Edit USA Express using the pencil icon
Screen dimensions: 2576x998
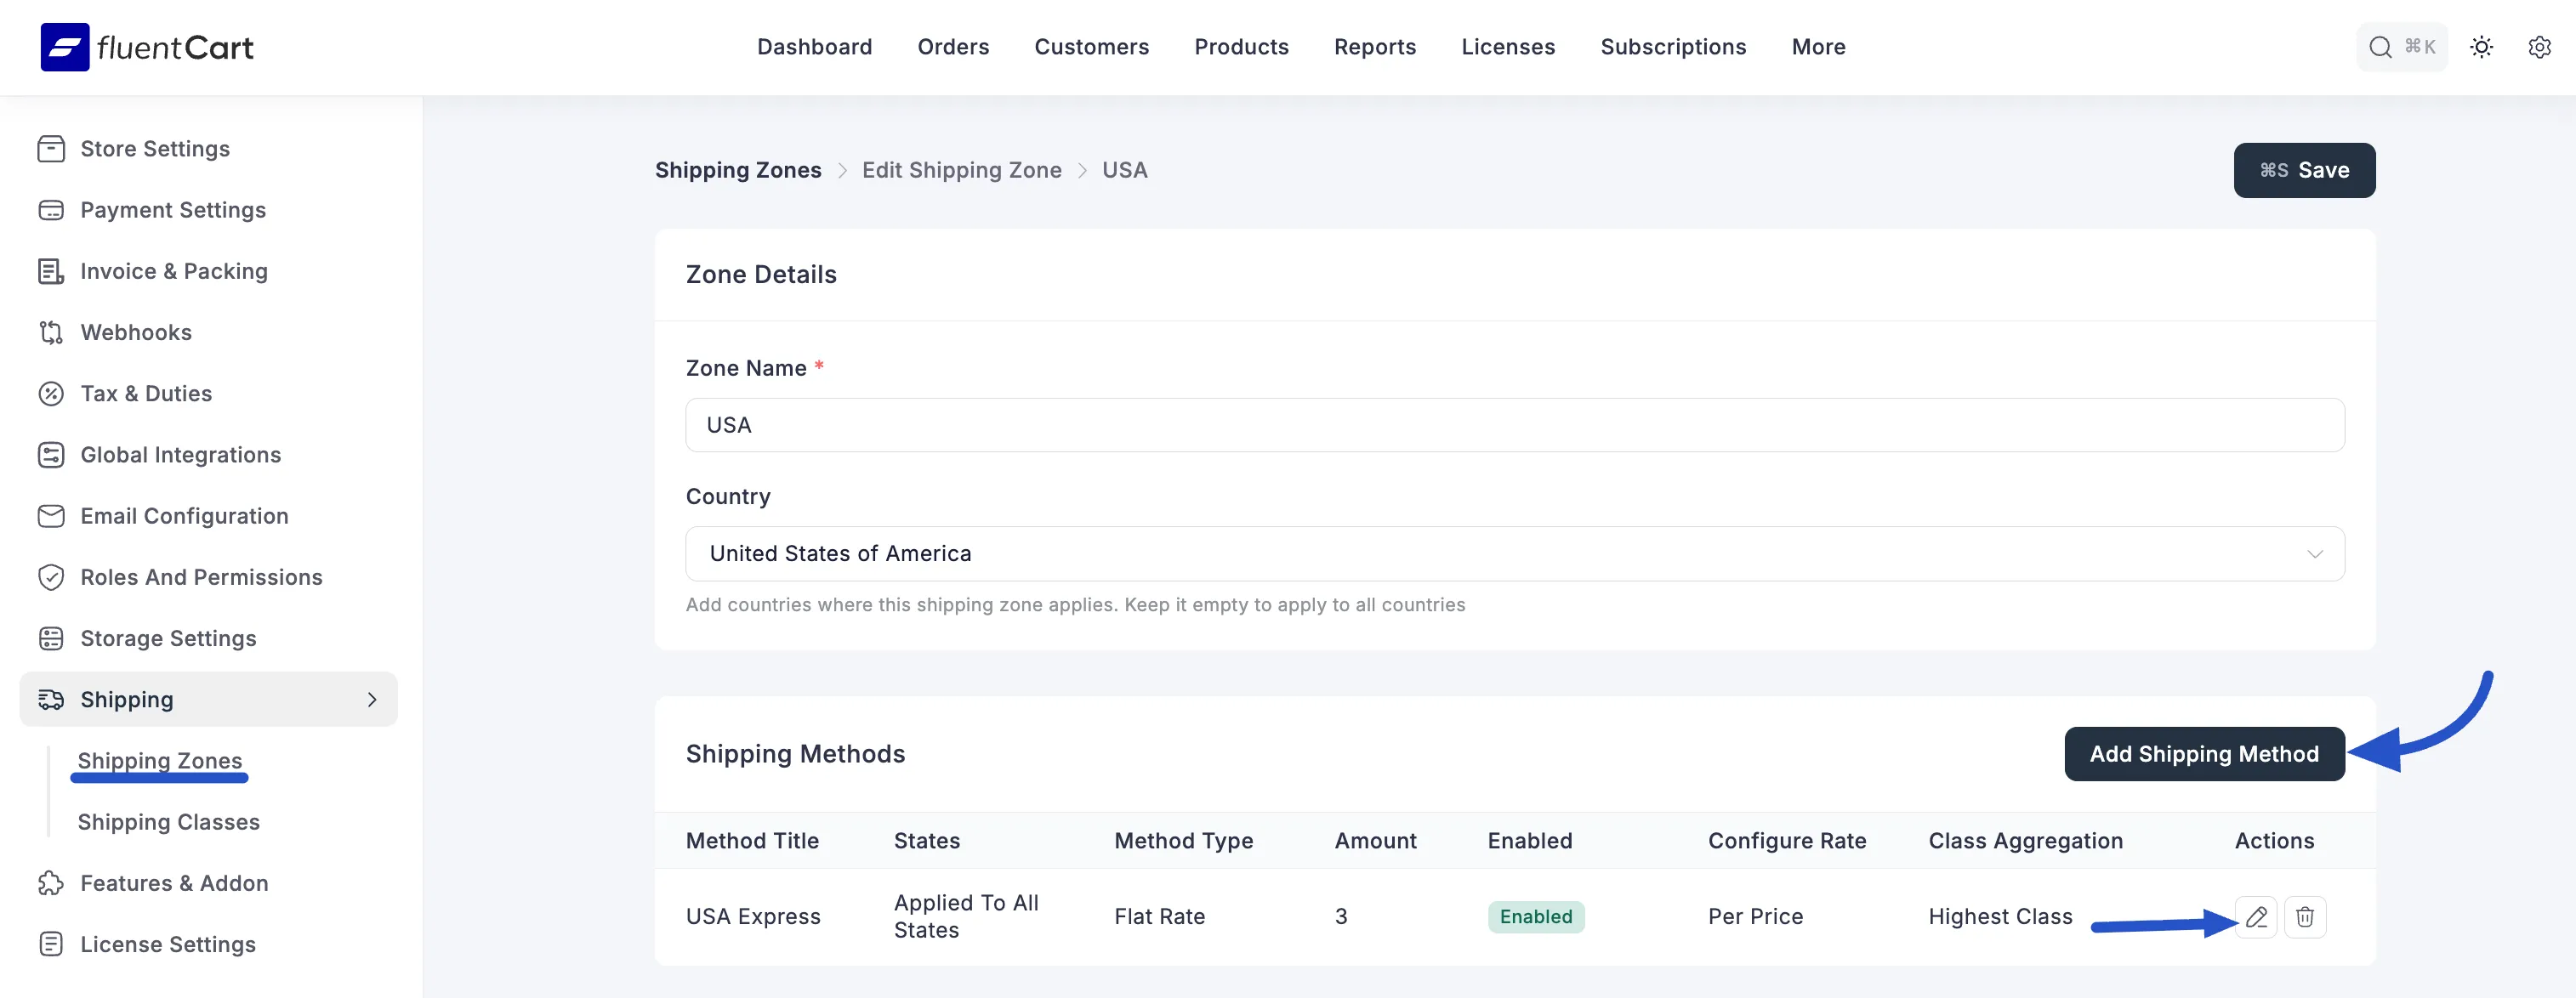pyautogui.click(x=2256, y=916)
